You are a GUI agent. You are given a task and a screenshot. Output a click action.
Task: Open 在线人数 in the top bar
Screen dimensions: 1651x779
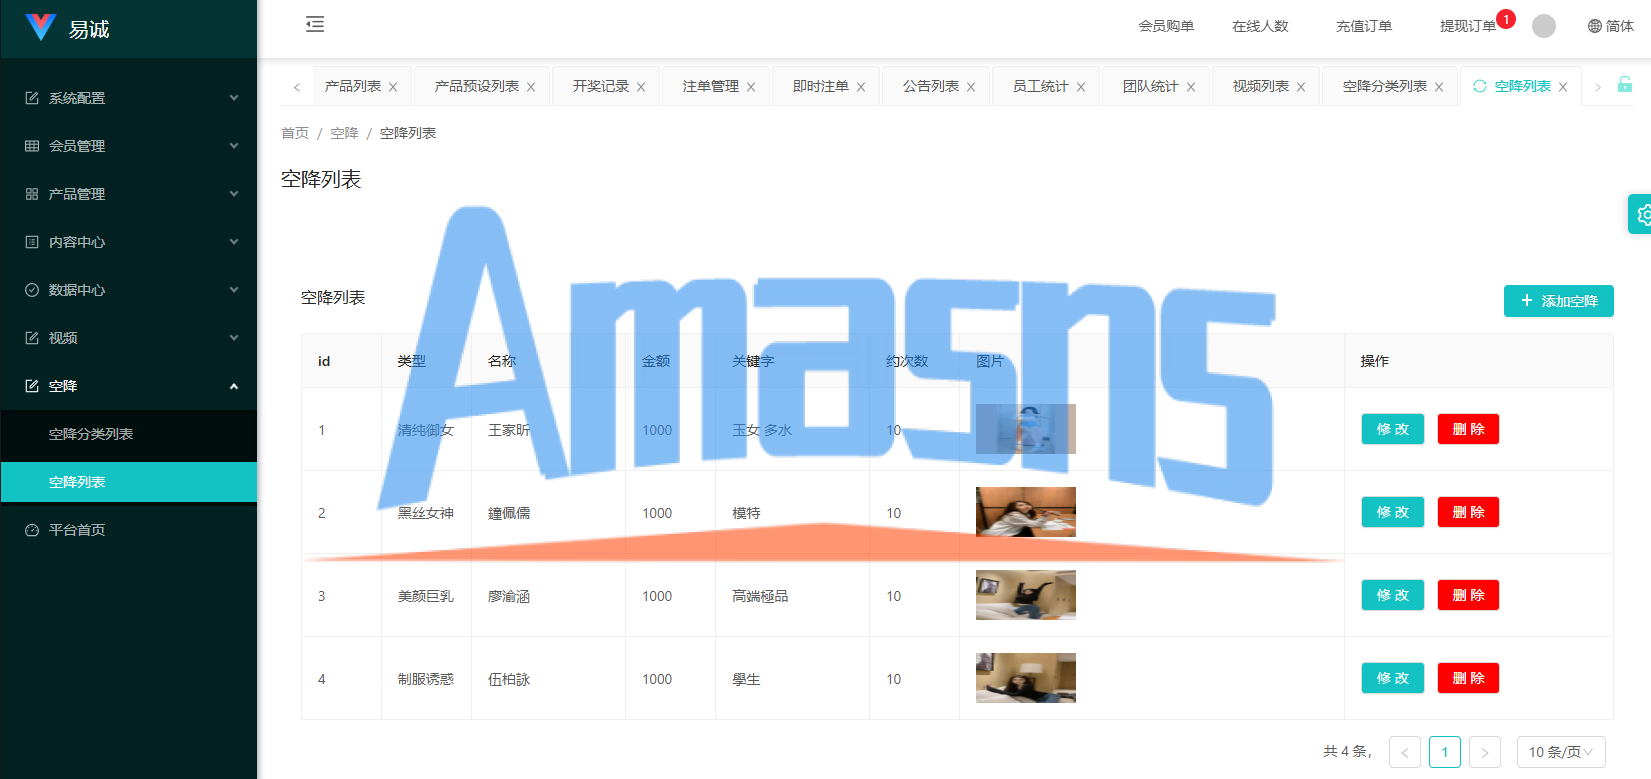tap(1260, 26)
